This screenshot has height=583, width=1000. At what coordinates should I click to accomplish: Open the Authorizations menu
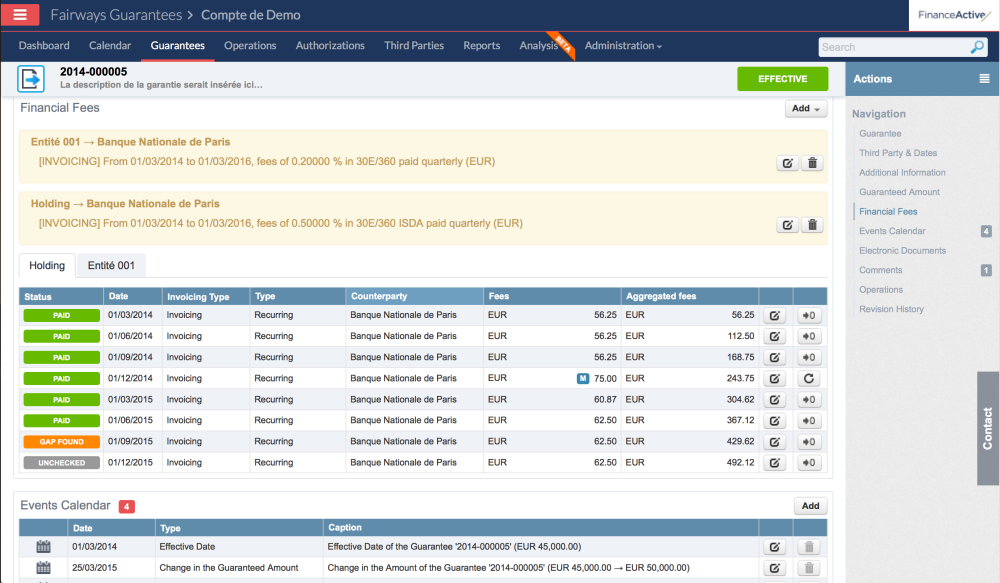click(330, 46)
